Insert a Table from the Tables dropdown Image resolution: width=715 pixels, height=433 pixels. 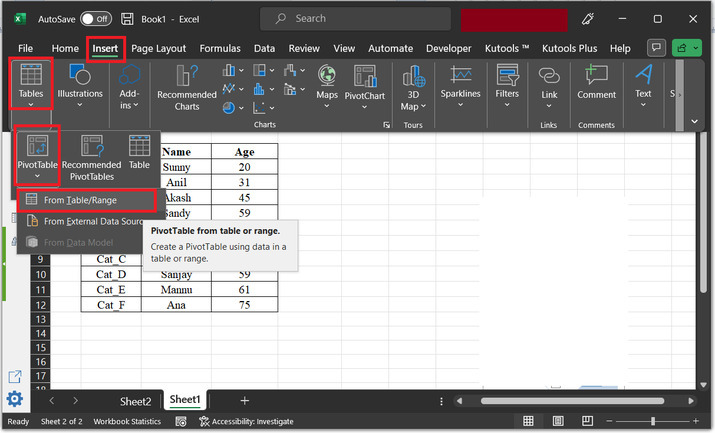click(x=139, y=152)
